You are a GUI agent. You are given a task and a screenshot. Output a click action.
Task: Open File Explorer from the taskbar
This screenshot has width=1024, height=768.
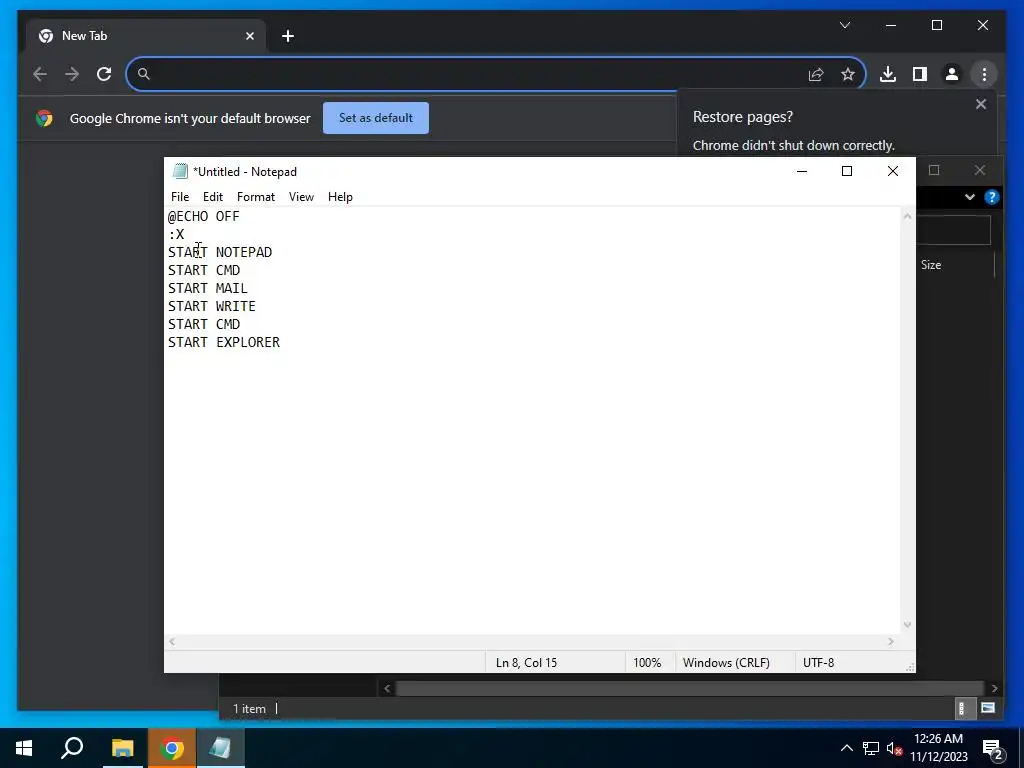click(x=122, y=748)
